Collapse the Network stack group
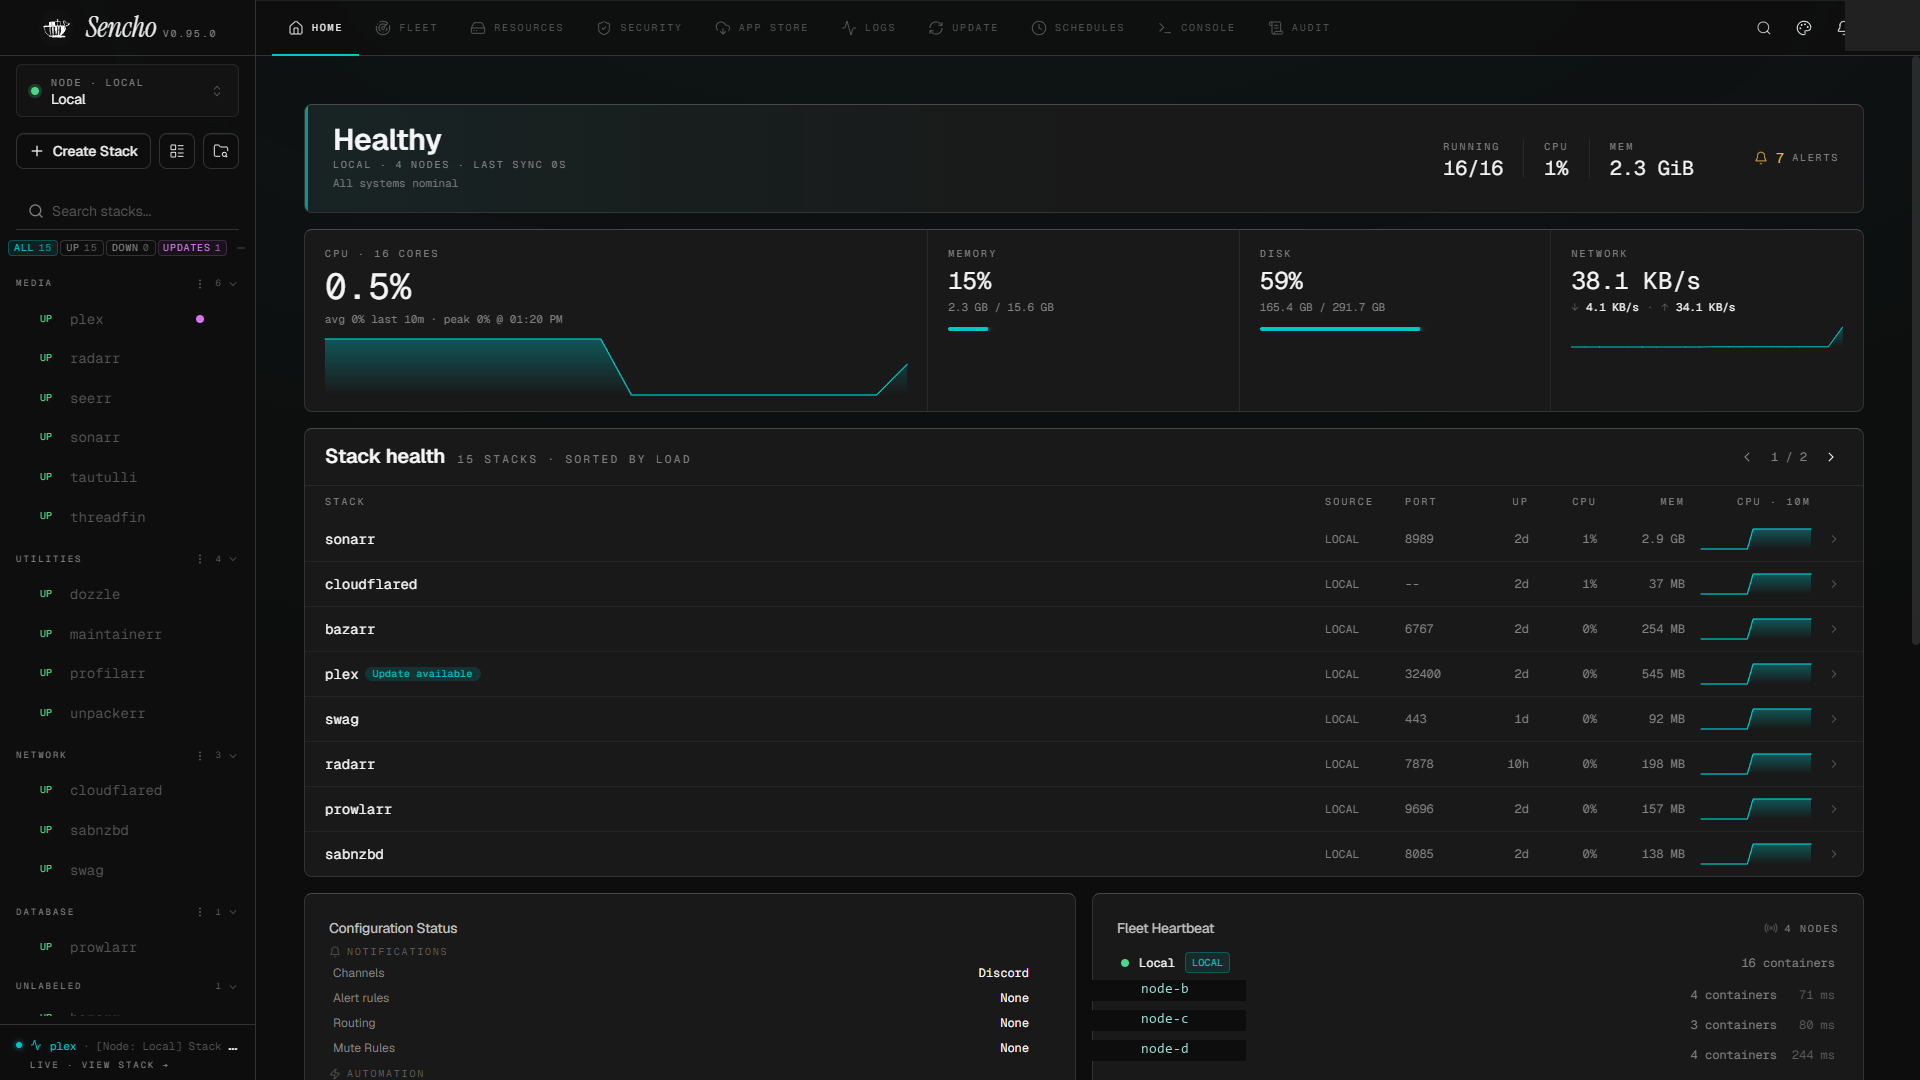The height and width of the screenshot is (1080, 1920). [233, 755]
